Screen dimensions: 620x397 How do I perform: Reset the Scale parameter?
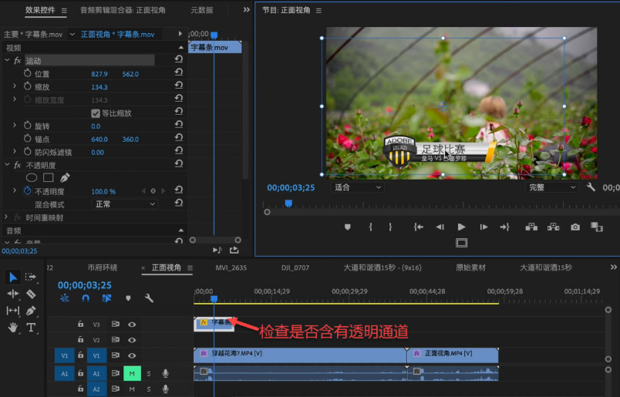(179, 85)
